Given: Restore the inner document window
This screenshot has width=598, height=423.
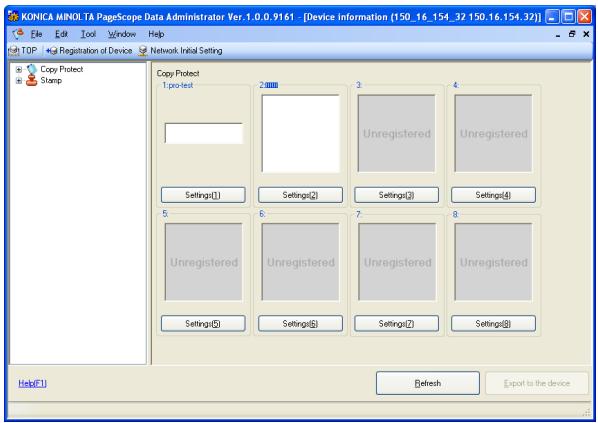Looking at the screenshot, I should pos(572,34).
